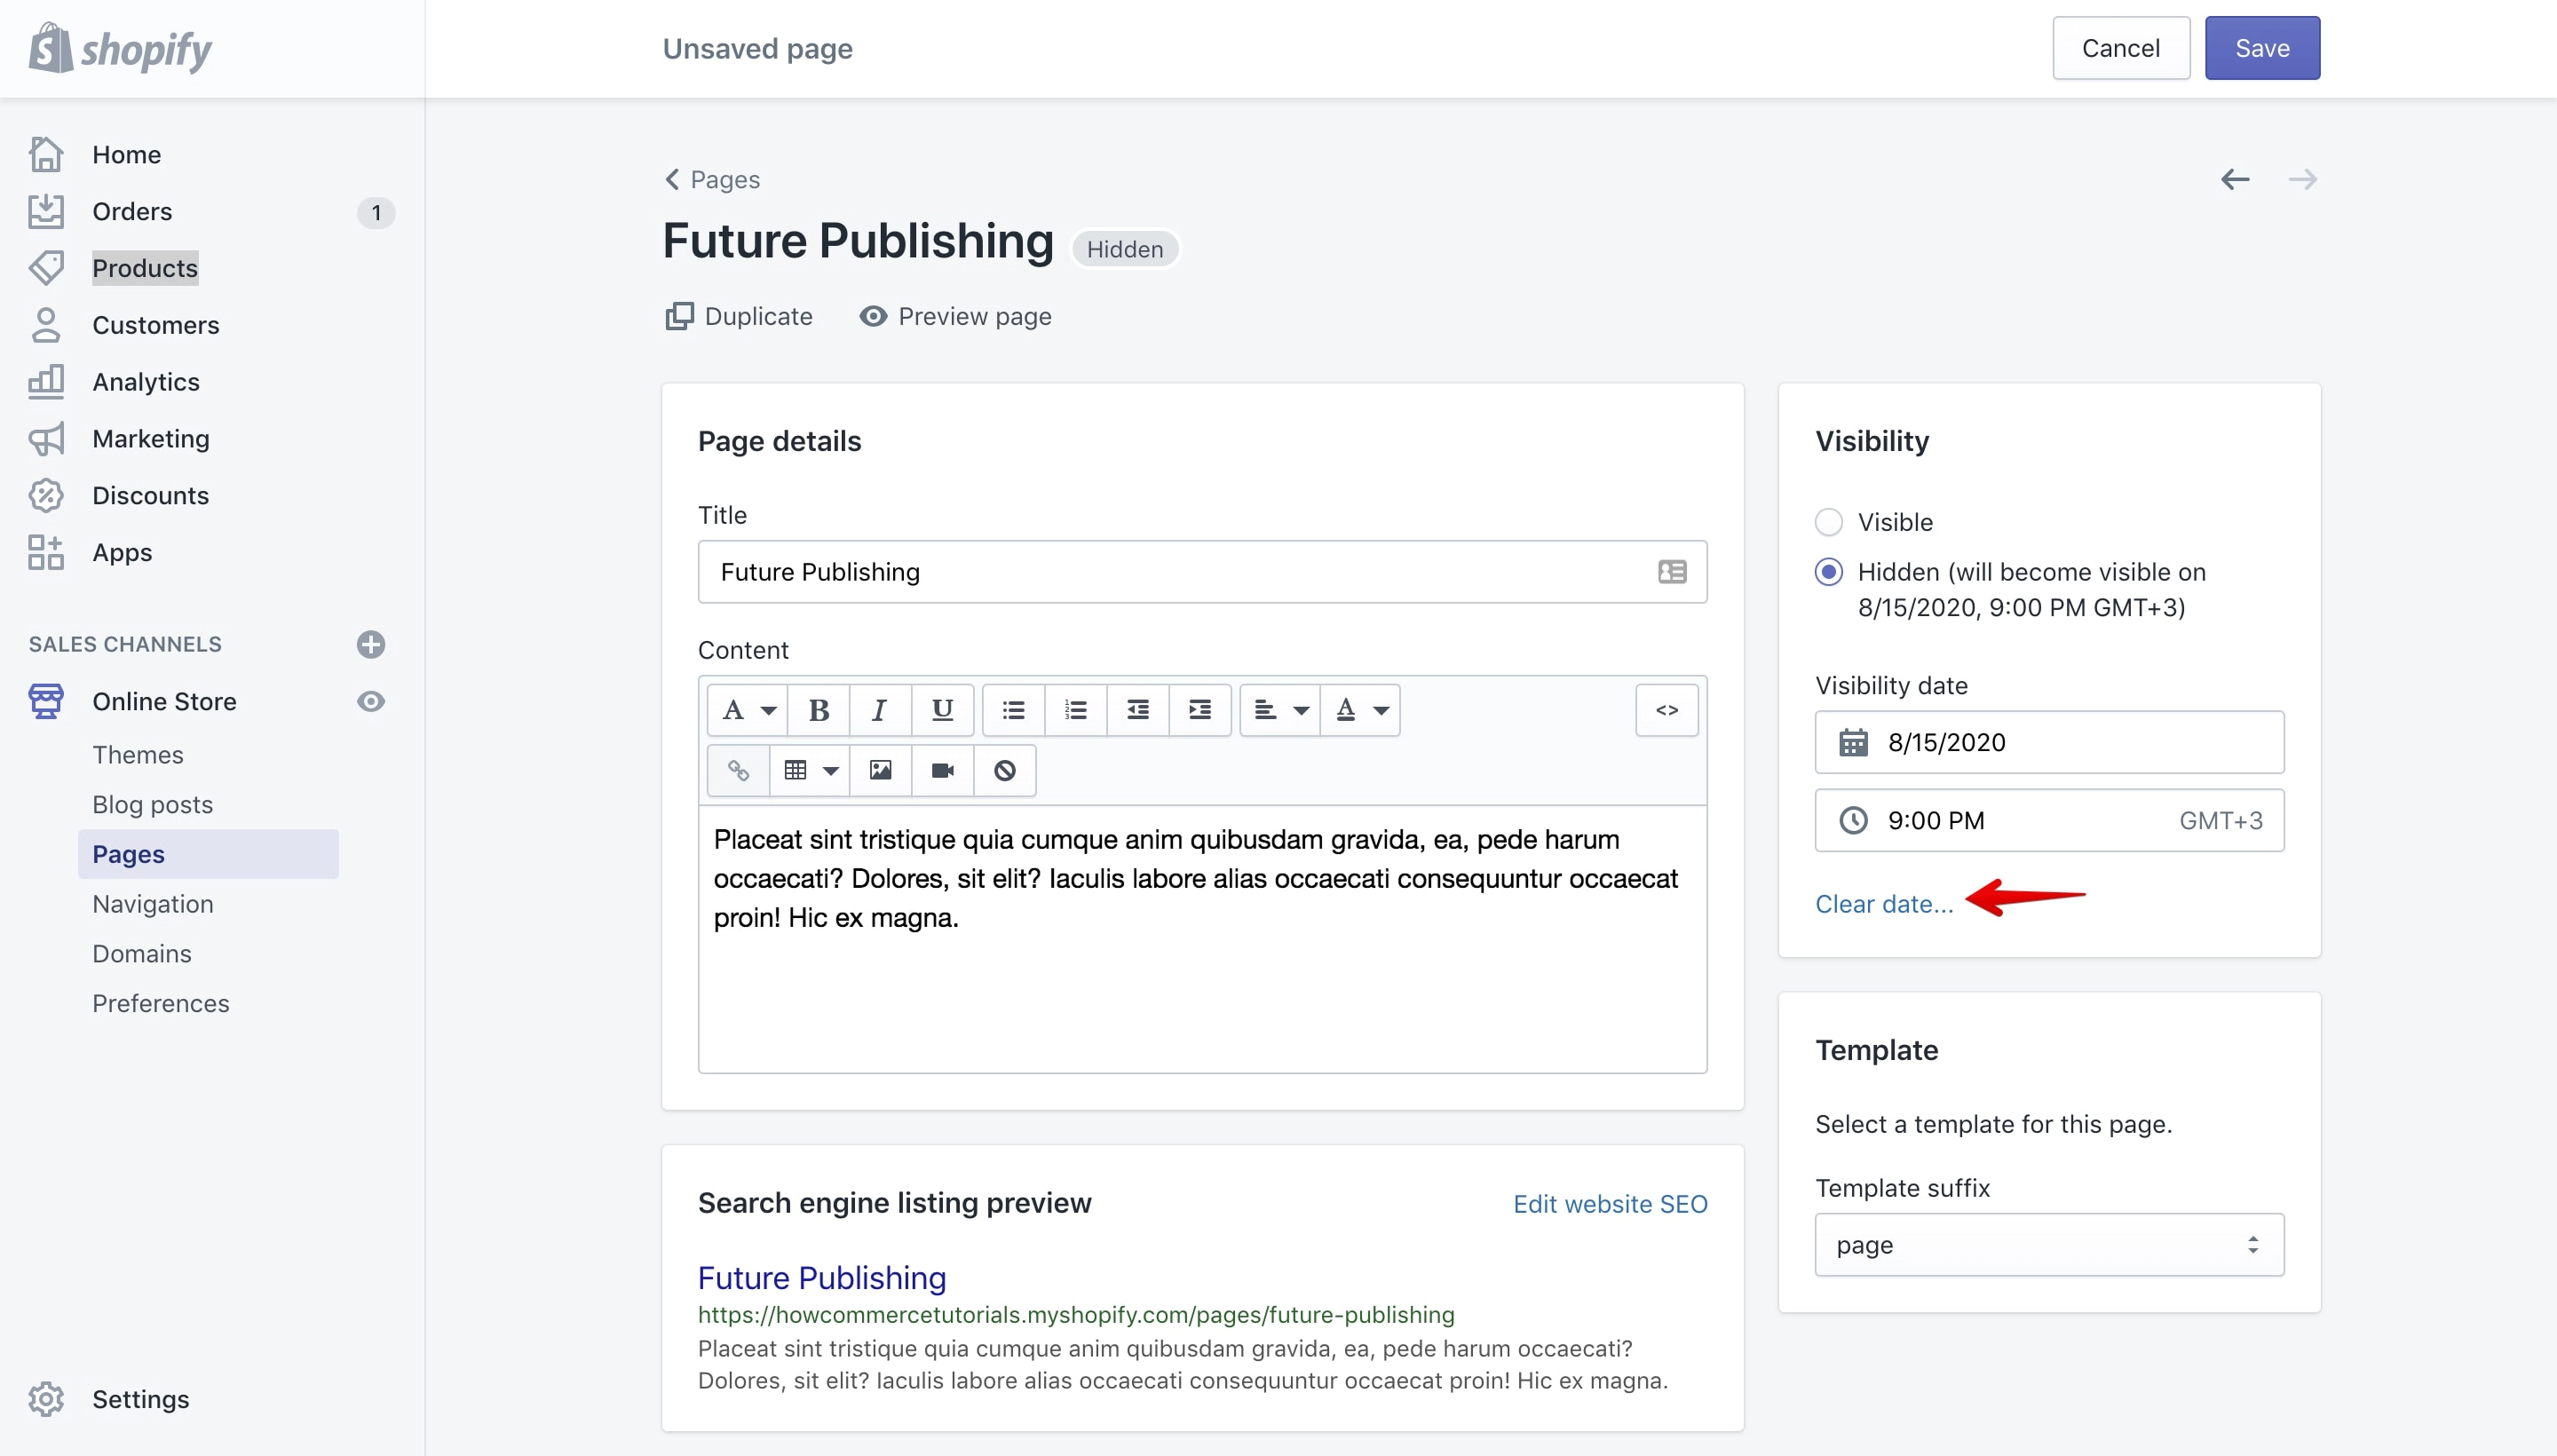Toggle bold formatting in editor
The height and width of the screenshot is (1456, 2557).
pos(819,710)
